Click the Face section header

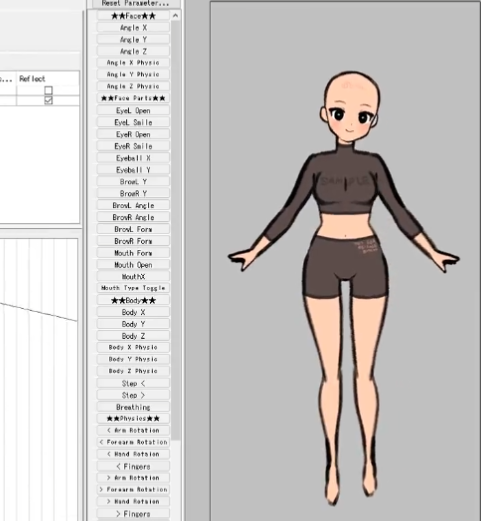click(133, 16)
